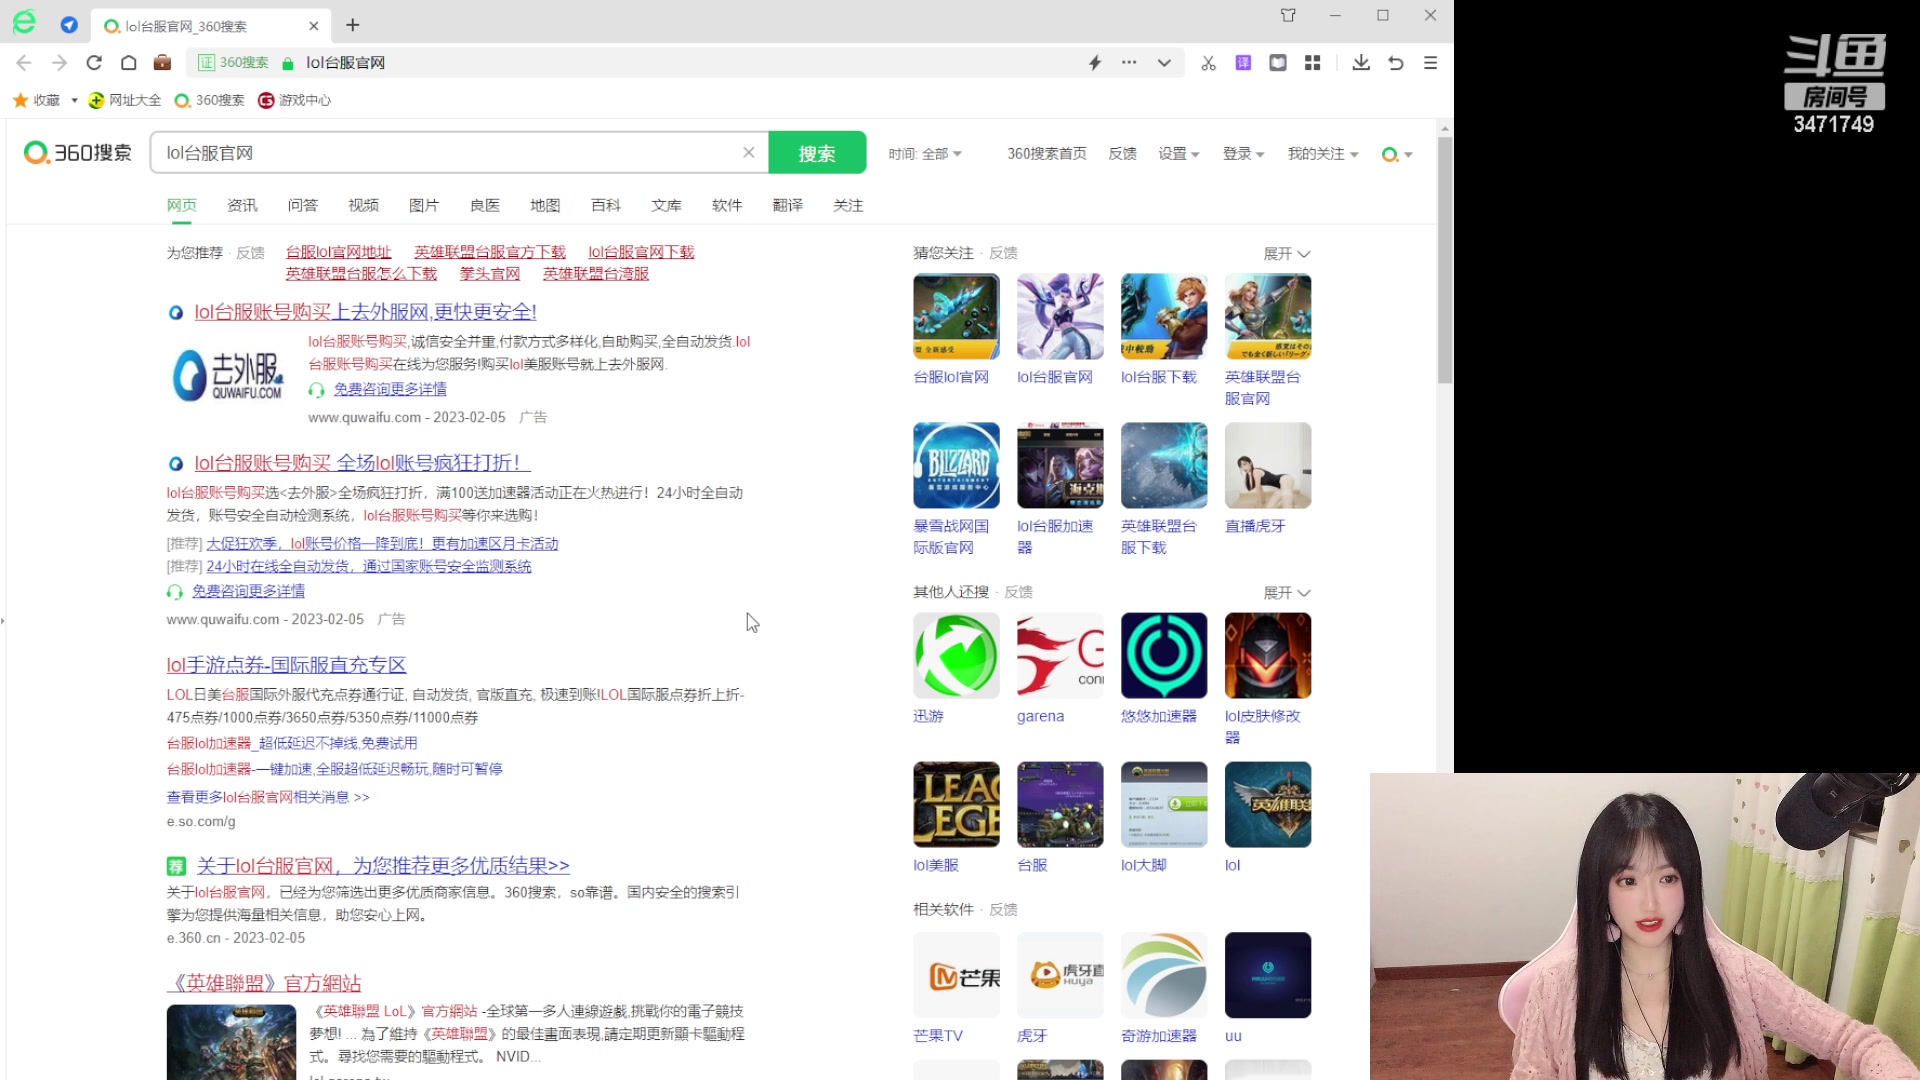This screenshot has height=1080, width=1920.
Task: Open the browser home page icon
Action: (x=128, y=63)
